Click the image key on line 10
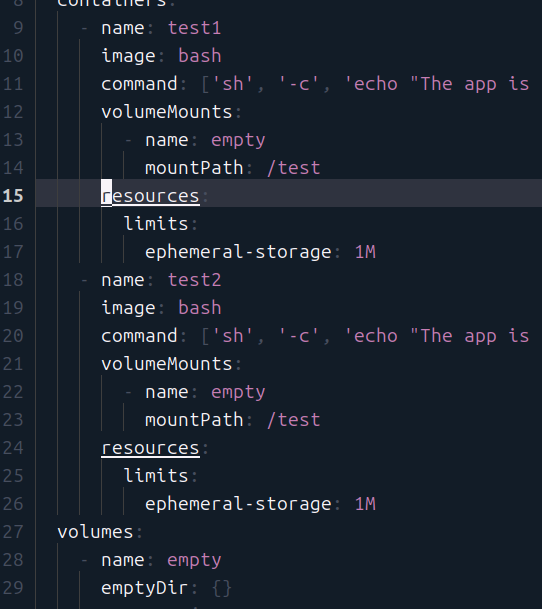 pos(128,56)
